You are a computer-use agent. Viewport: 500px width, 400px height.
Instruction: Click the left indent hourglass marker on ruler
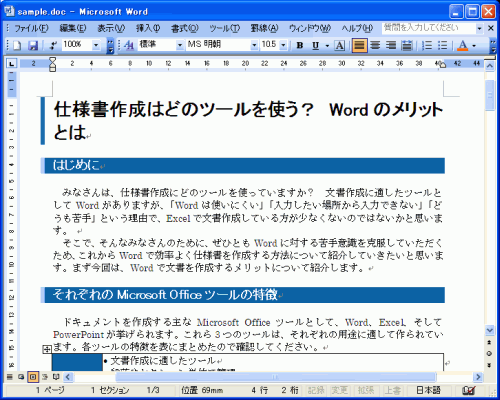click(53, 64)
